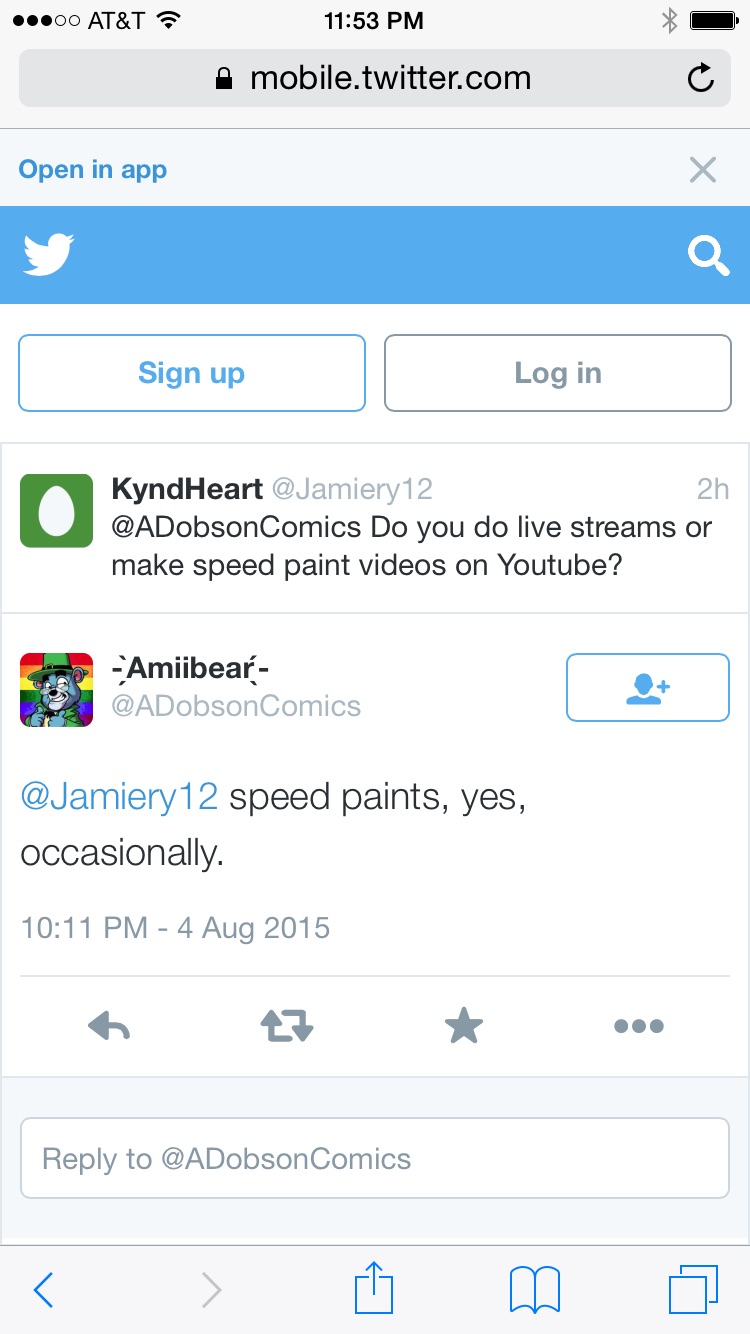750x1334 pixels.
Task: Favorite the tweet with star icon
Action: click(464, 1026)
